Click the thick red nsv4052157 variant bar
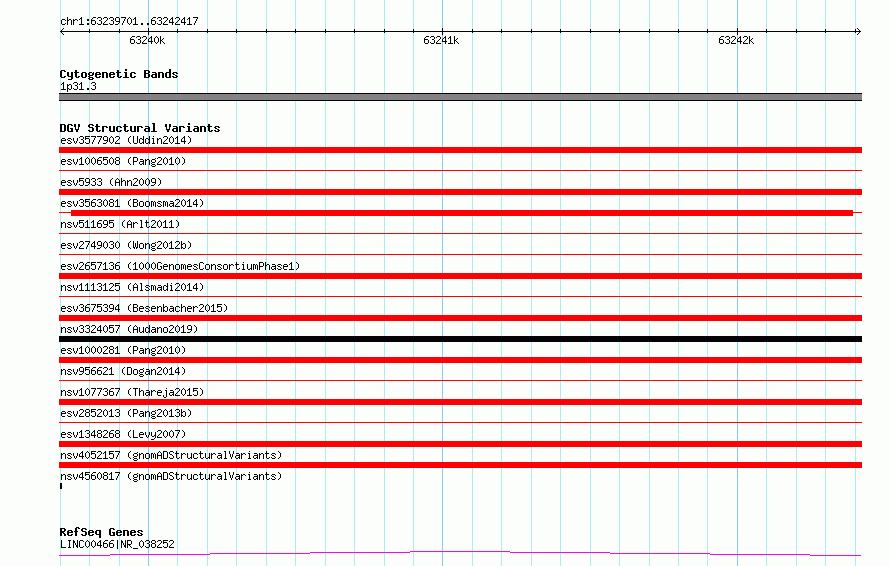Screen dimensions: 890x566 [x=460, y=465]
